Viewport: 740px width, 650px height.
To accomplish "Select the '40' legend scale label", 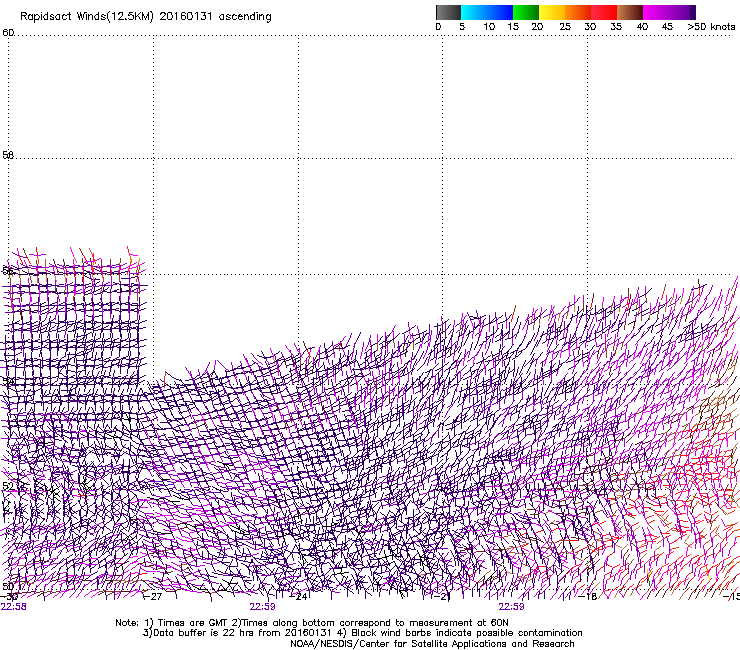I will click(642, 27).
